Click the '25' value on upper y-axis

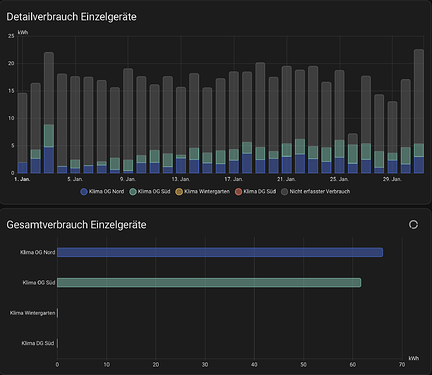coord(11,36)
